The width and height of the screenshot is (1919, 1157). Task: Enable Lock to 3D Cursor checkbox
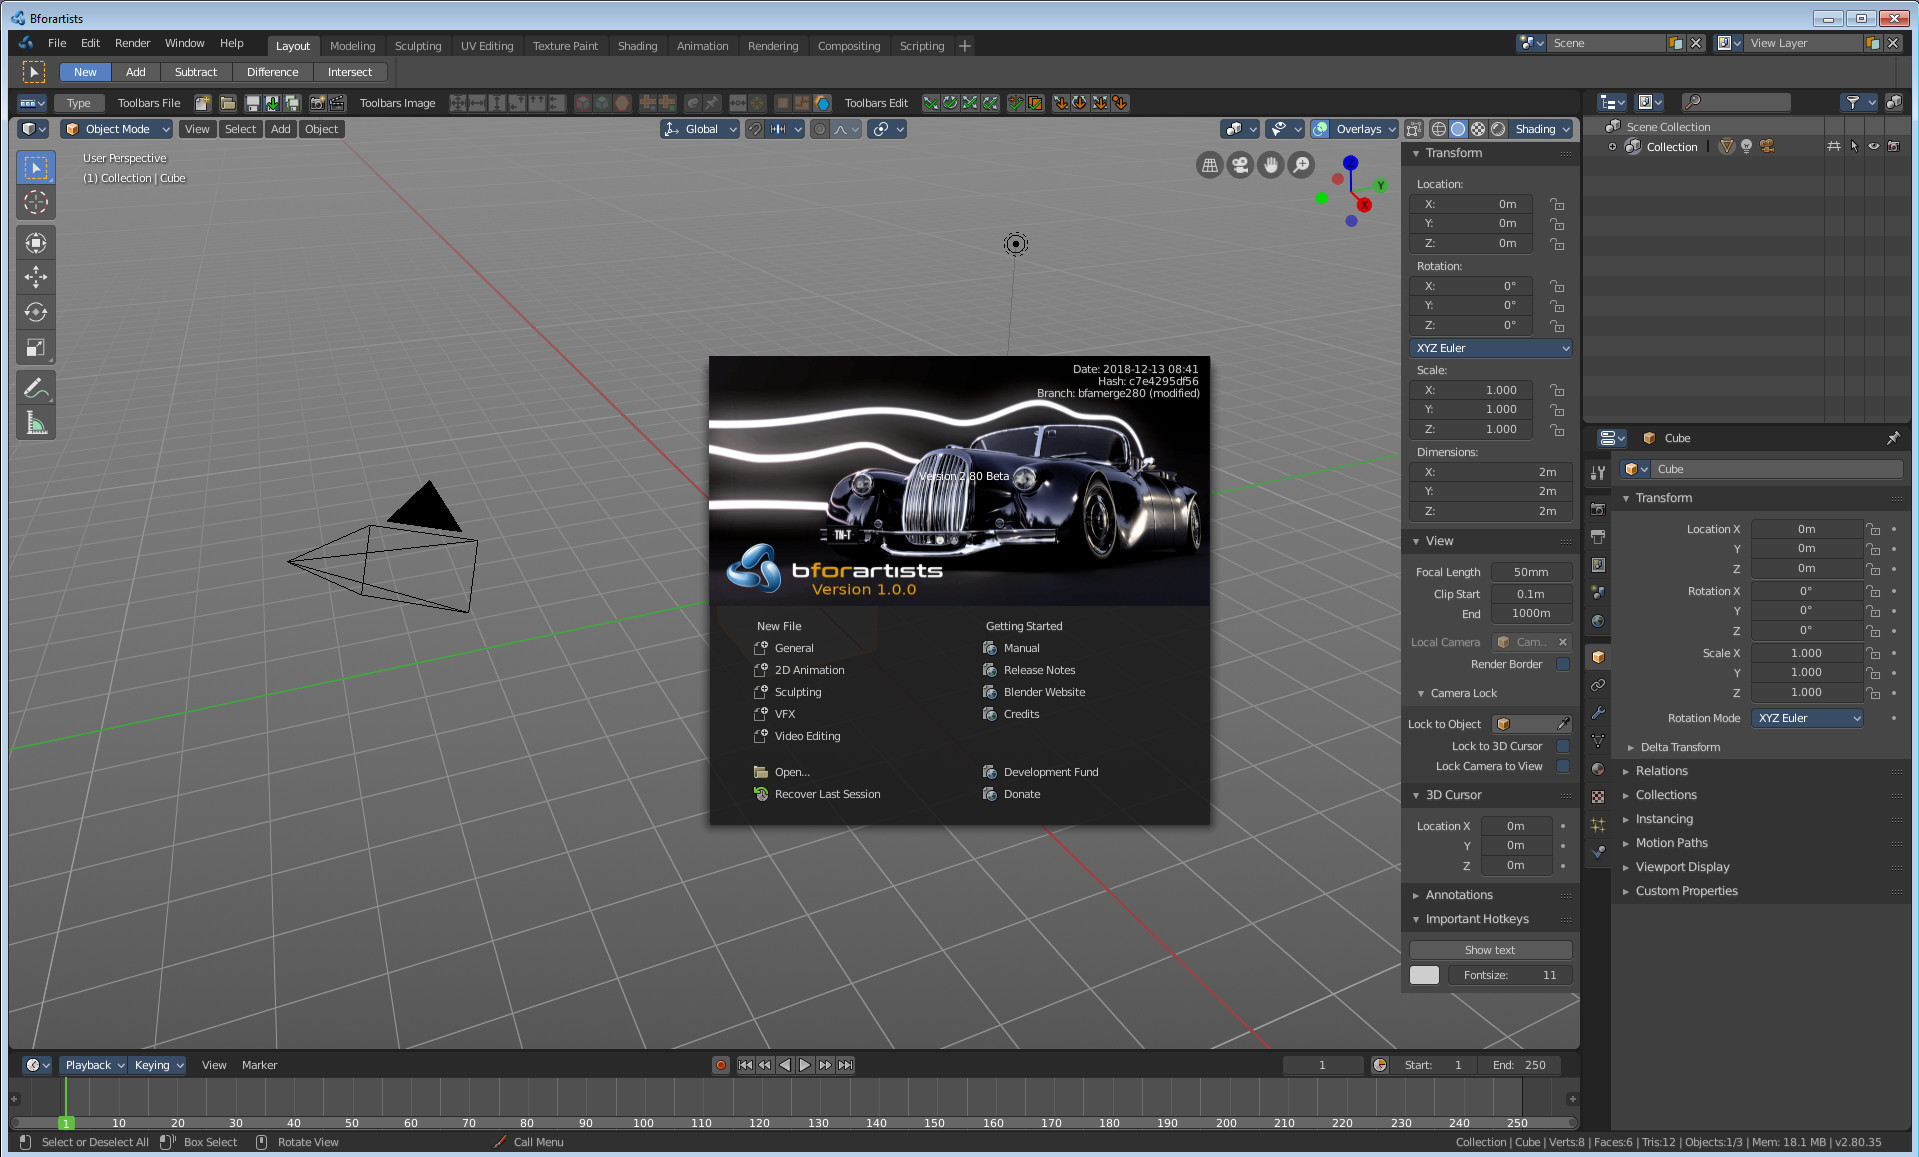tap(1563, 746)
